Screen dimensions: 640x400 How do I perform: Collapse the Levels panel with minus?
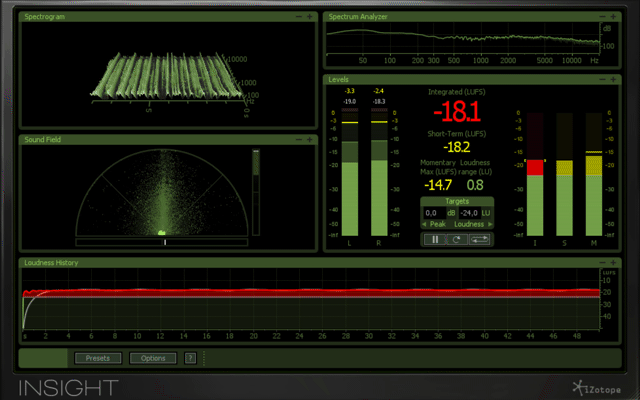599,79
